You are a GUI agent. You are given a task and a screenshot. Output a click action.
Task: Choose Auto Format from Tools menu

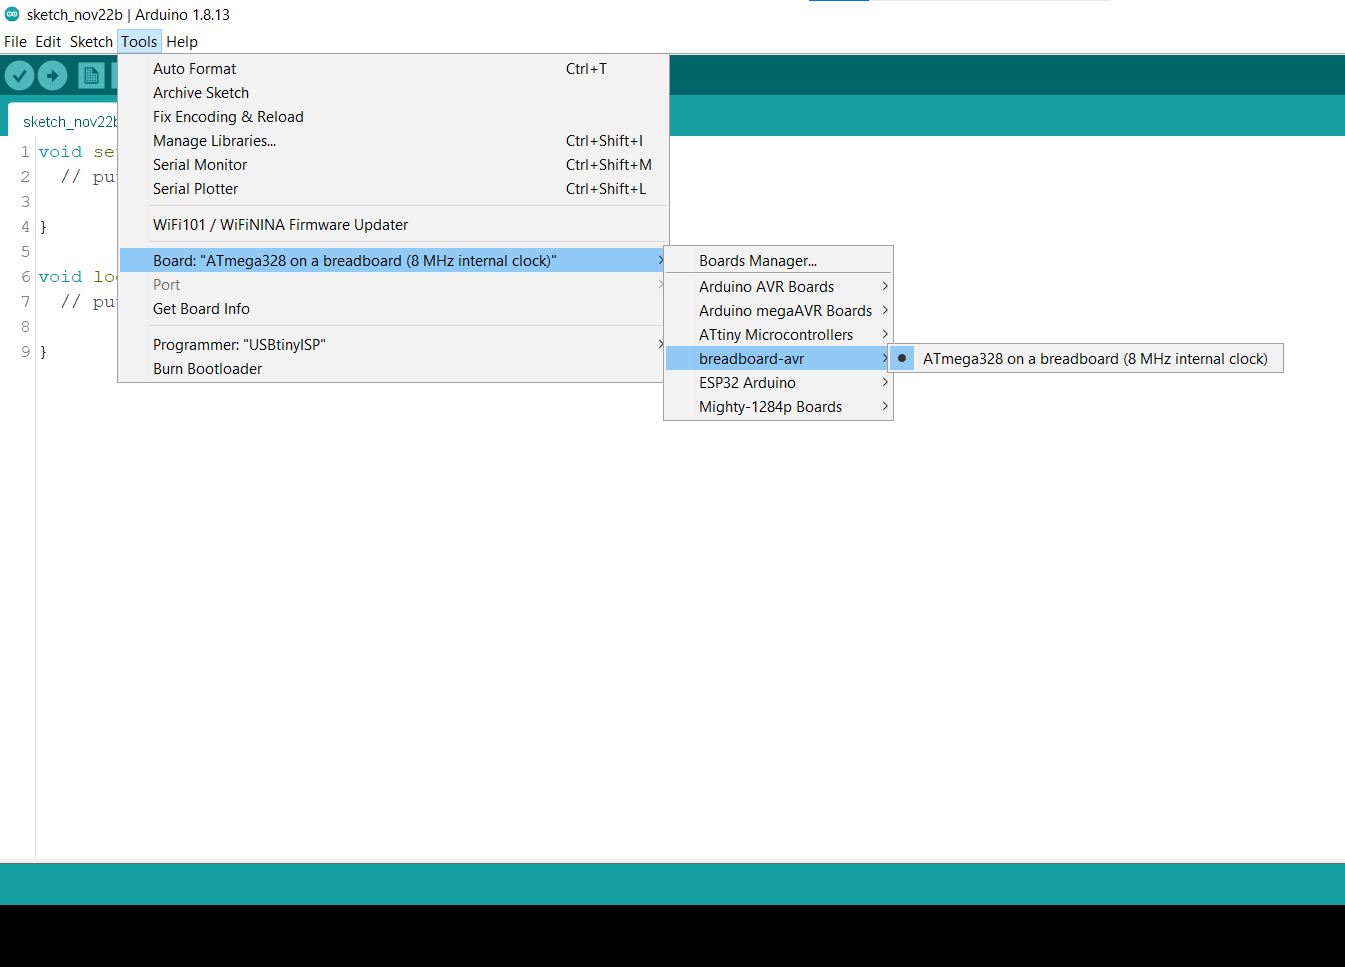coord(394,69)
